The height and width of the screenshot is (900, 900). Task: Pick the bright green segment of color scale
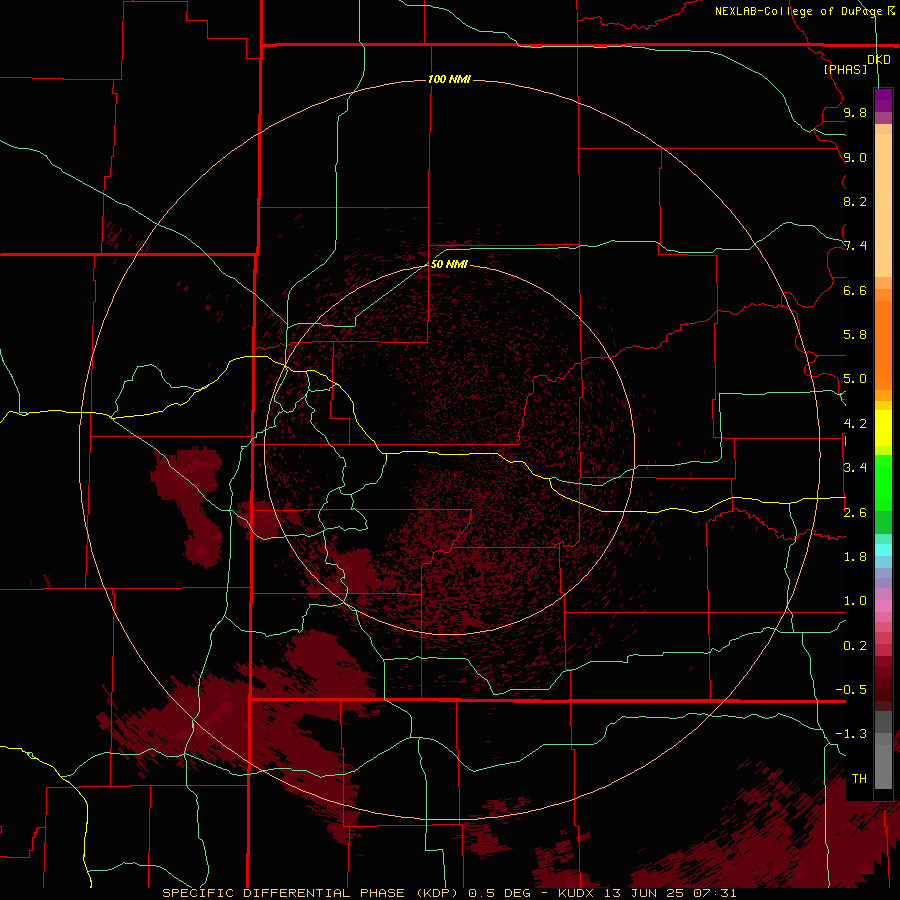pos(883,483)
